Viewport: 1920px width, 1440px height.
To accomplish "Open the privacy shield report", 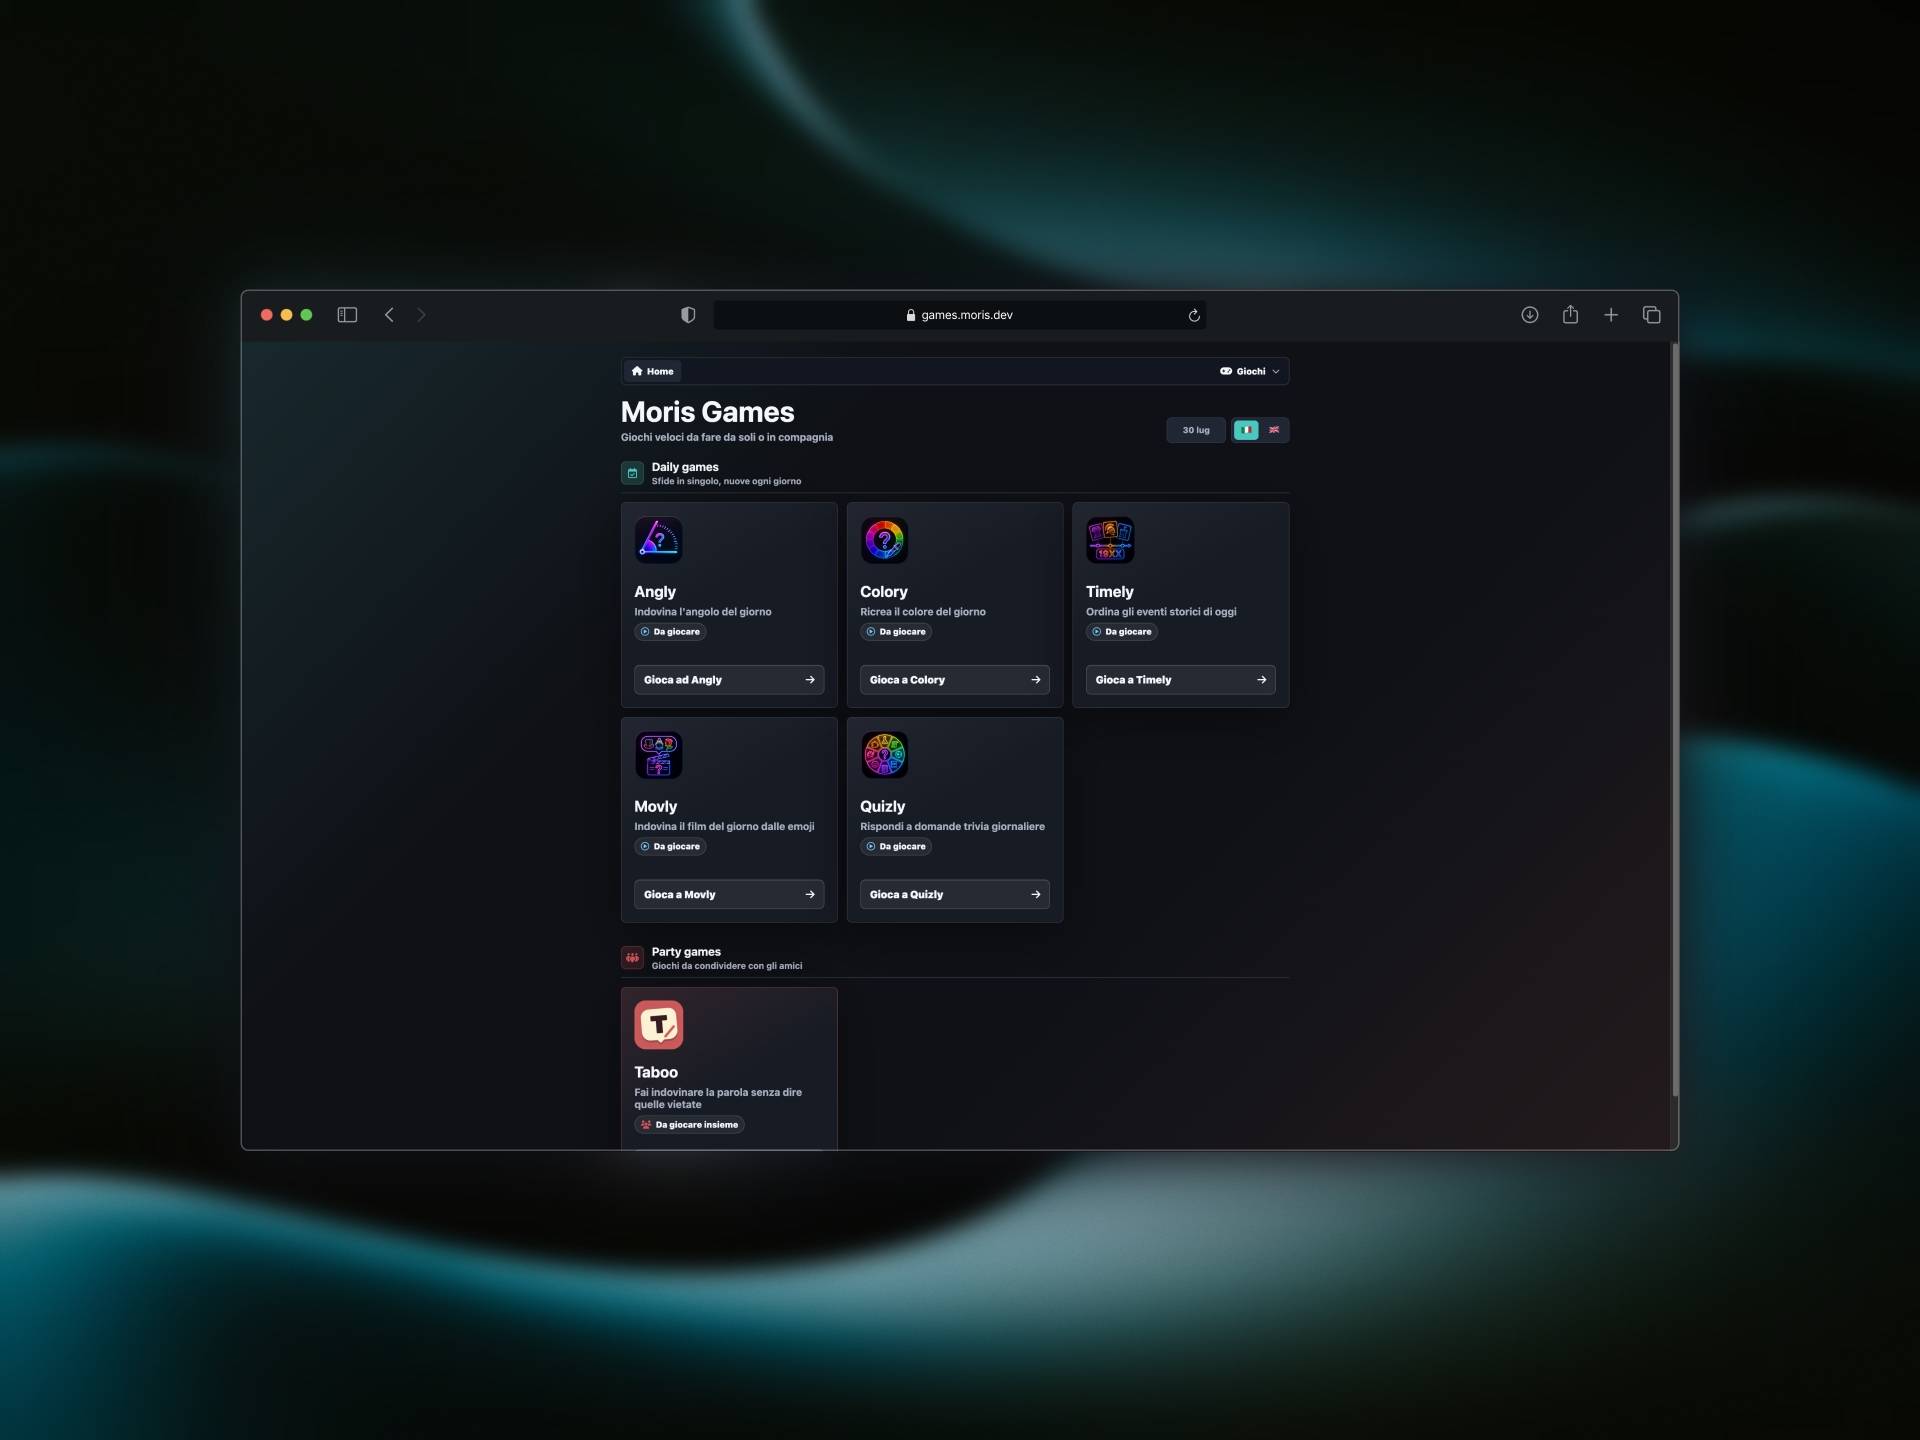I will 688,315.
